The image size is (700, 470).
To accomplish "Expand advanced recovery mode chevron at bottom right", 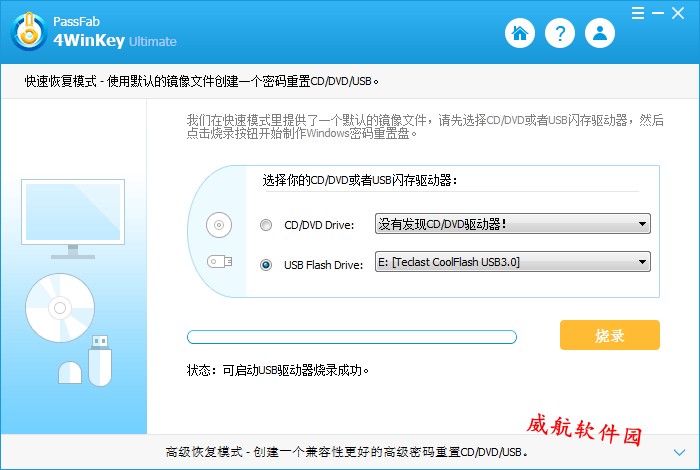I will [x=679, y=452].
